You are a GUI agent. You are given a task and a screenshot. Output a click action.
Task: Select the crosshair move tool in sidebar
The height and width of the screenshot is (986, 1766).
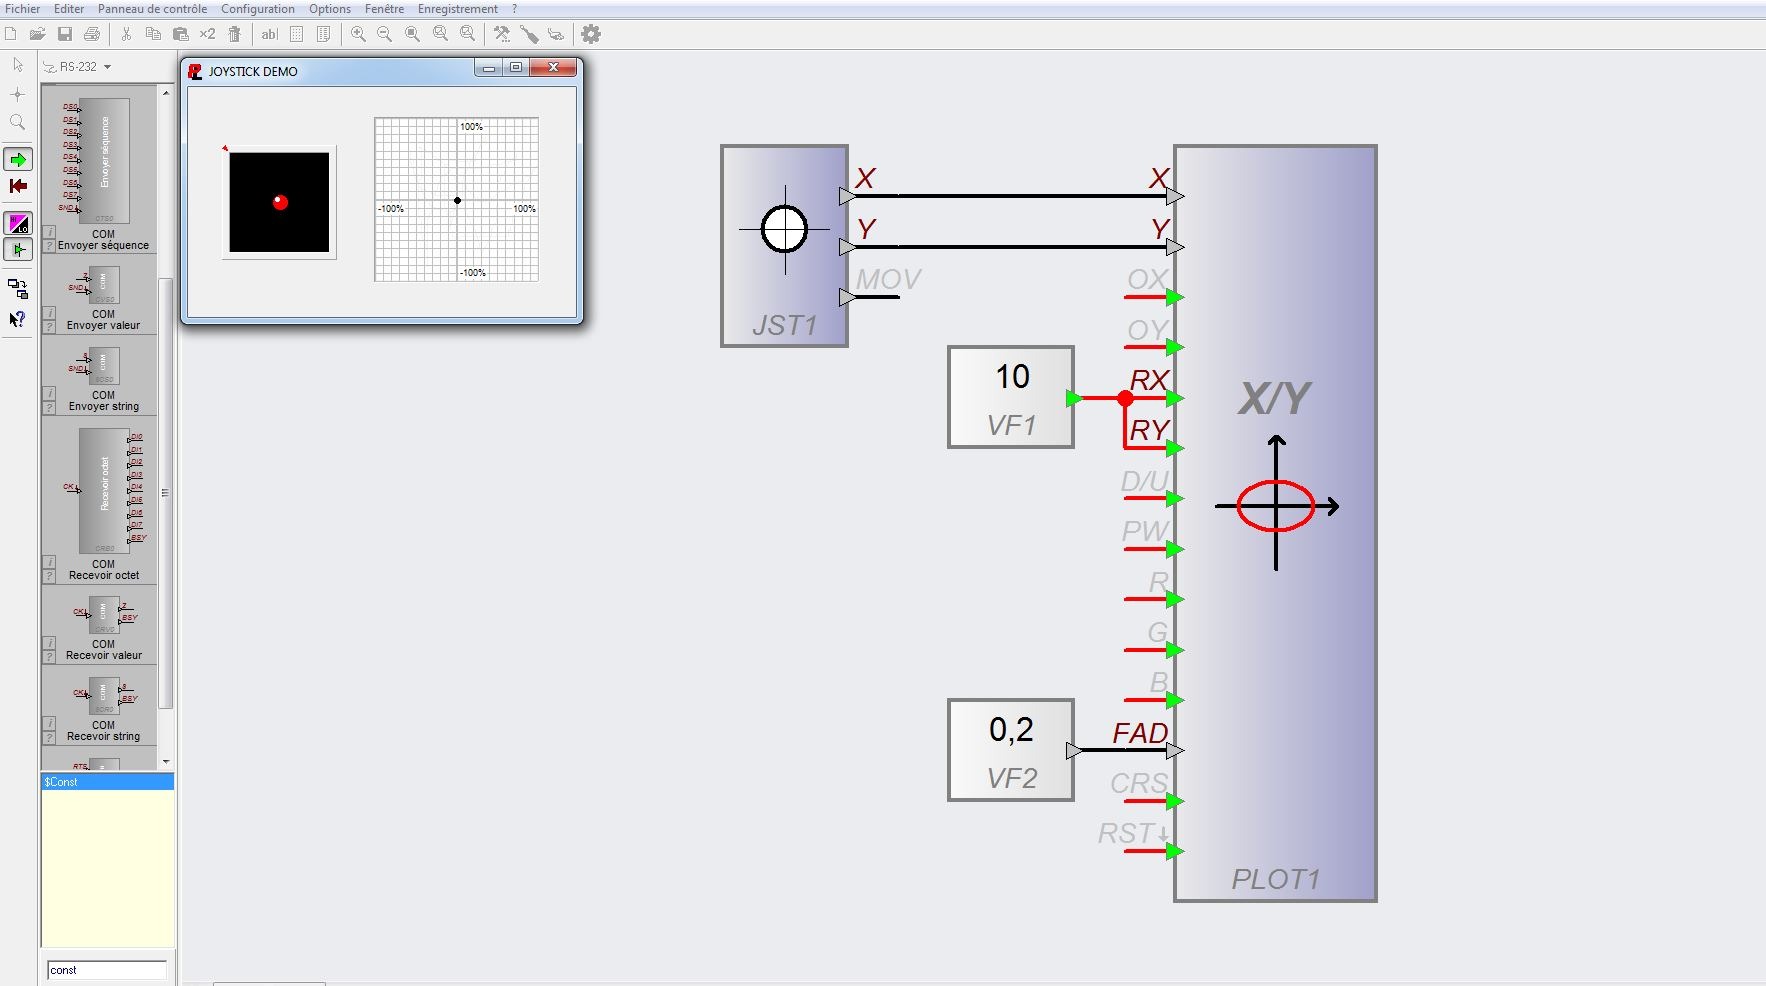point(18,94)
